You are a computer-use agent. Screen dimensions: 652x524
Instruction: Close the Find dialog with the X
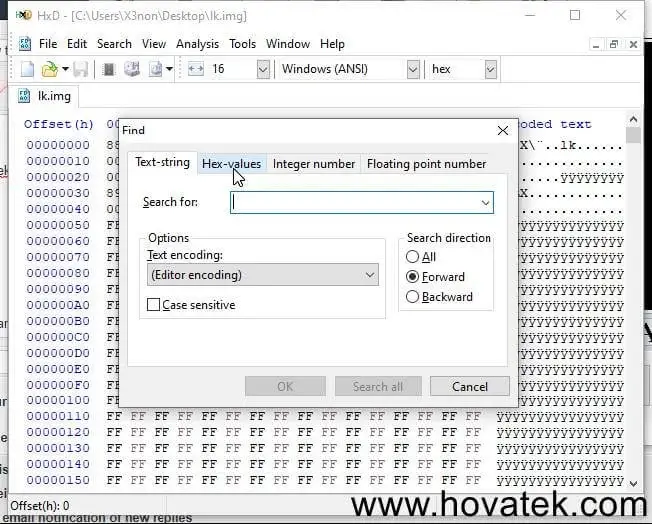(503, 131)
